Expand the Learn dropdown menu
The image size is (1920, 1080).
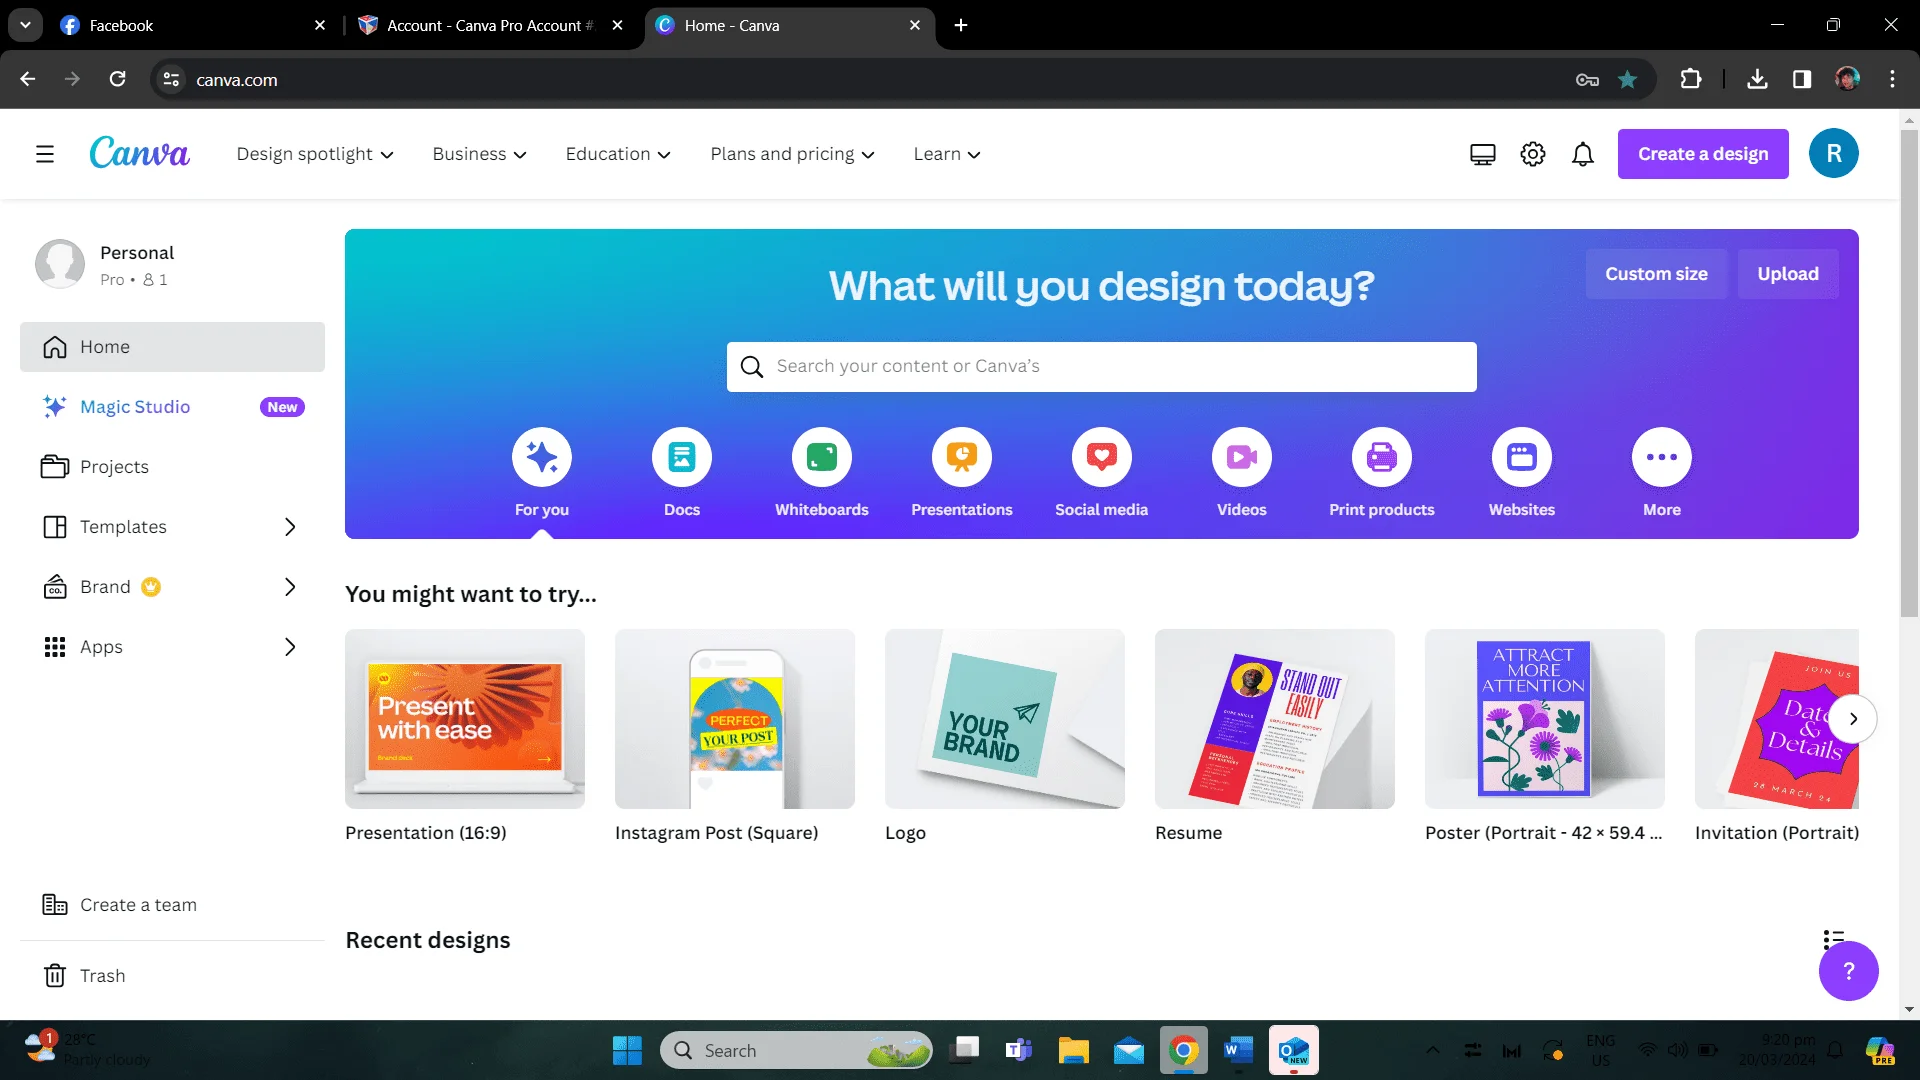click(947, 154)
